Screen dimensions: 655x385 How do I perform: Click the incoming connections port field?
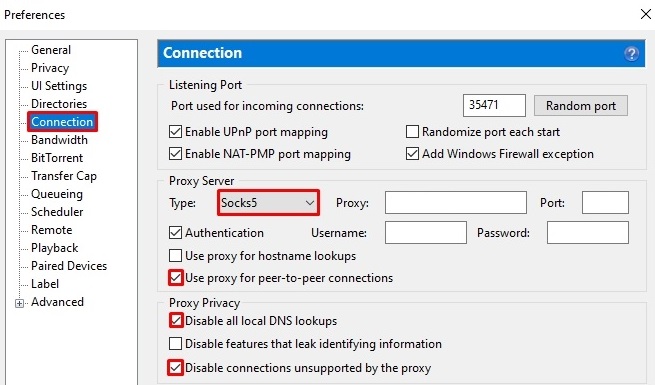(494, 105)
